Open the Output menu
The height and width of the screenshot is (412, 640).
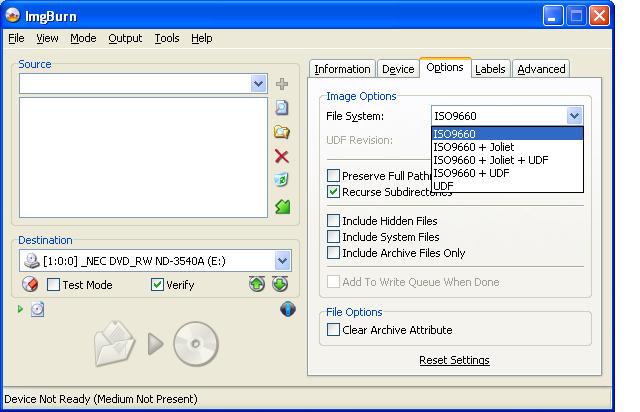125,38
